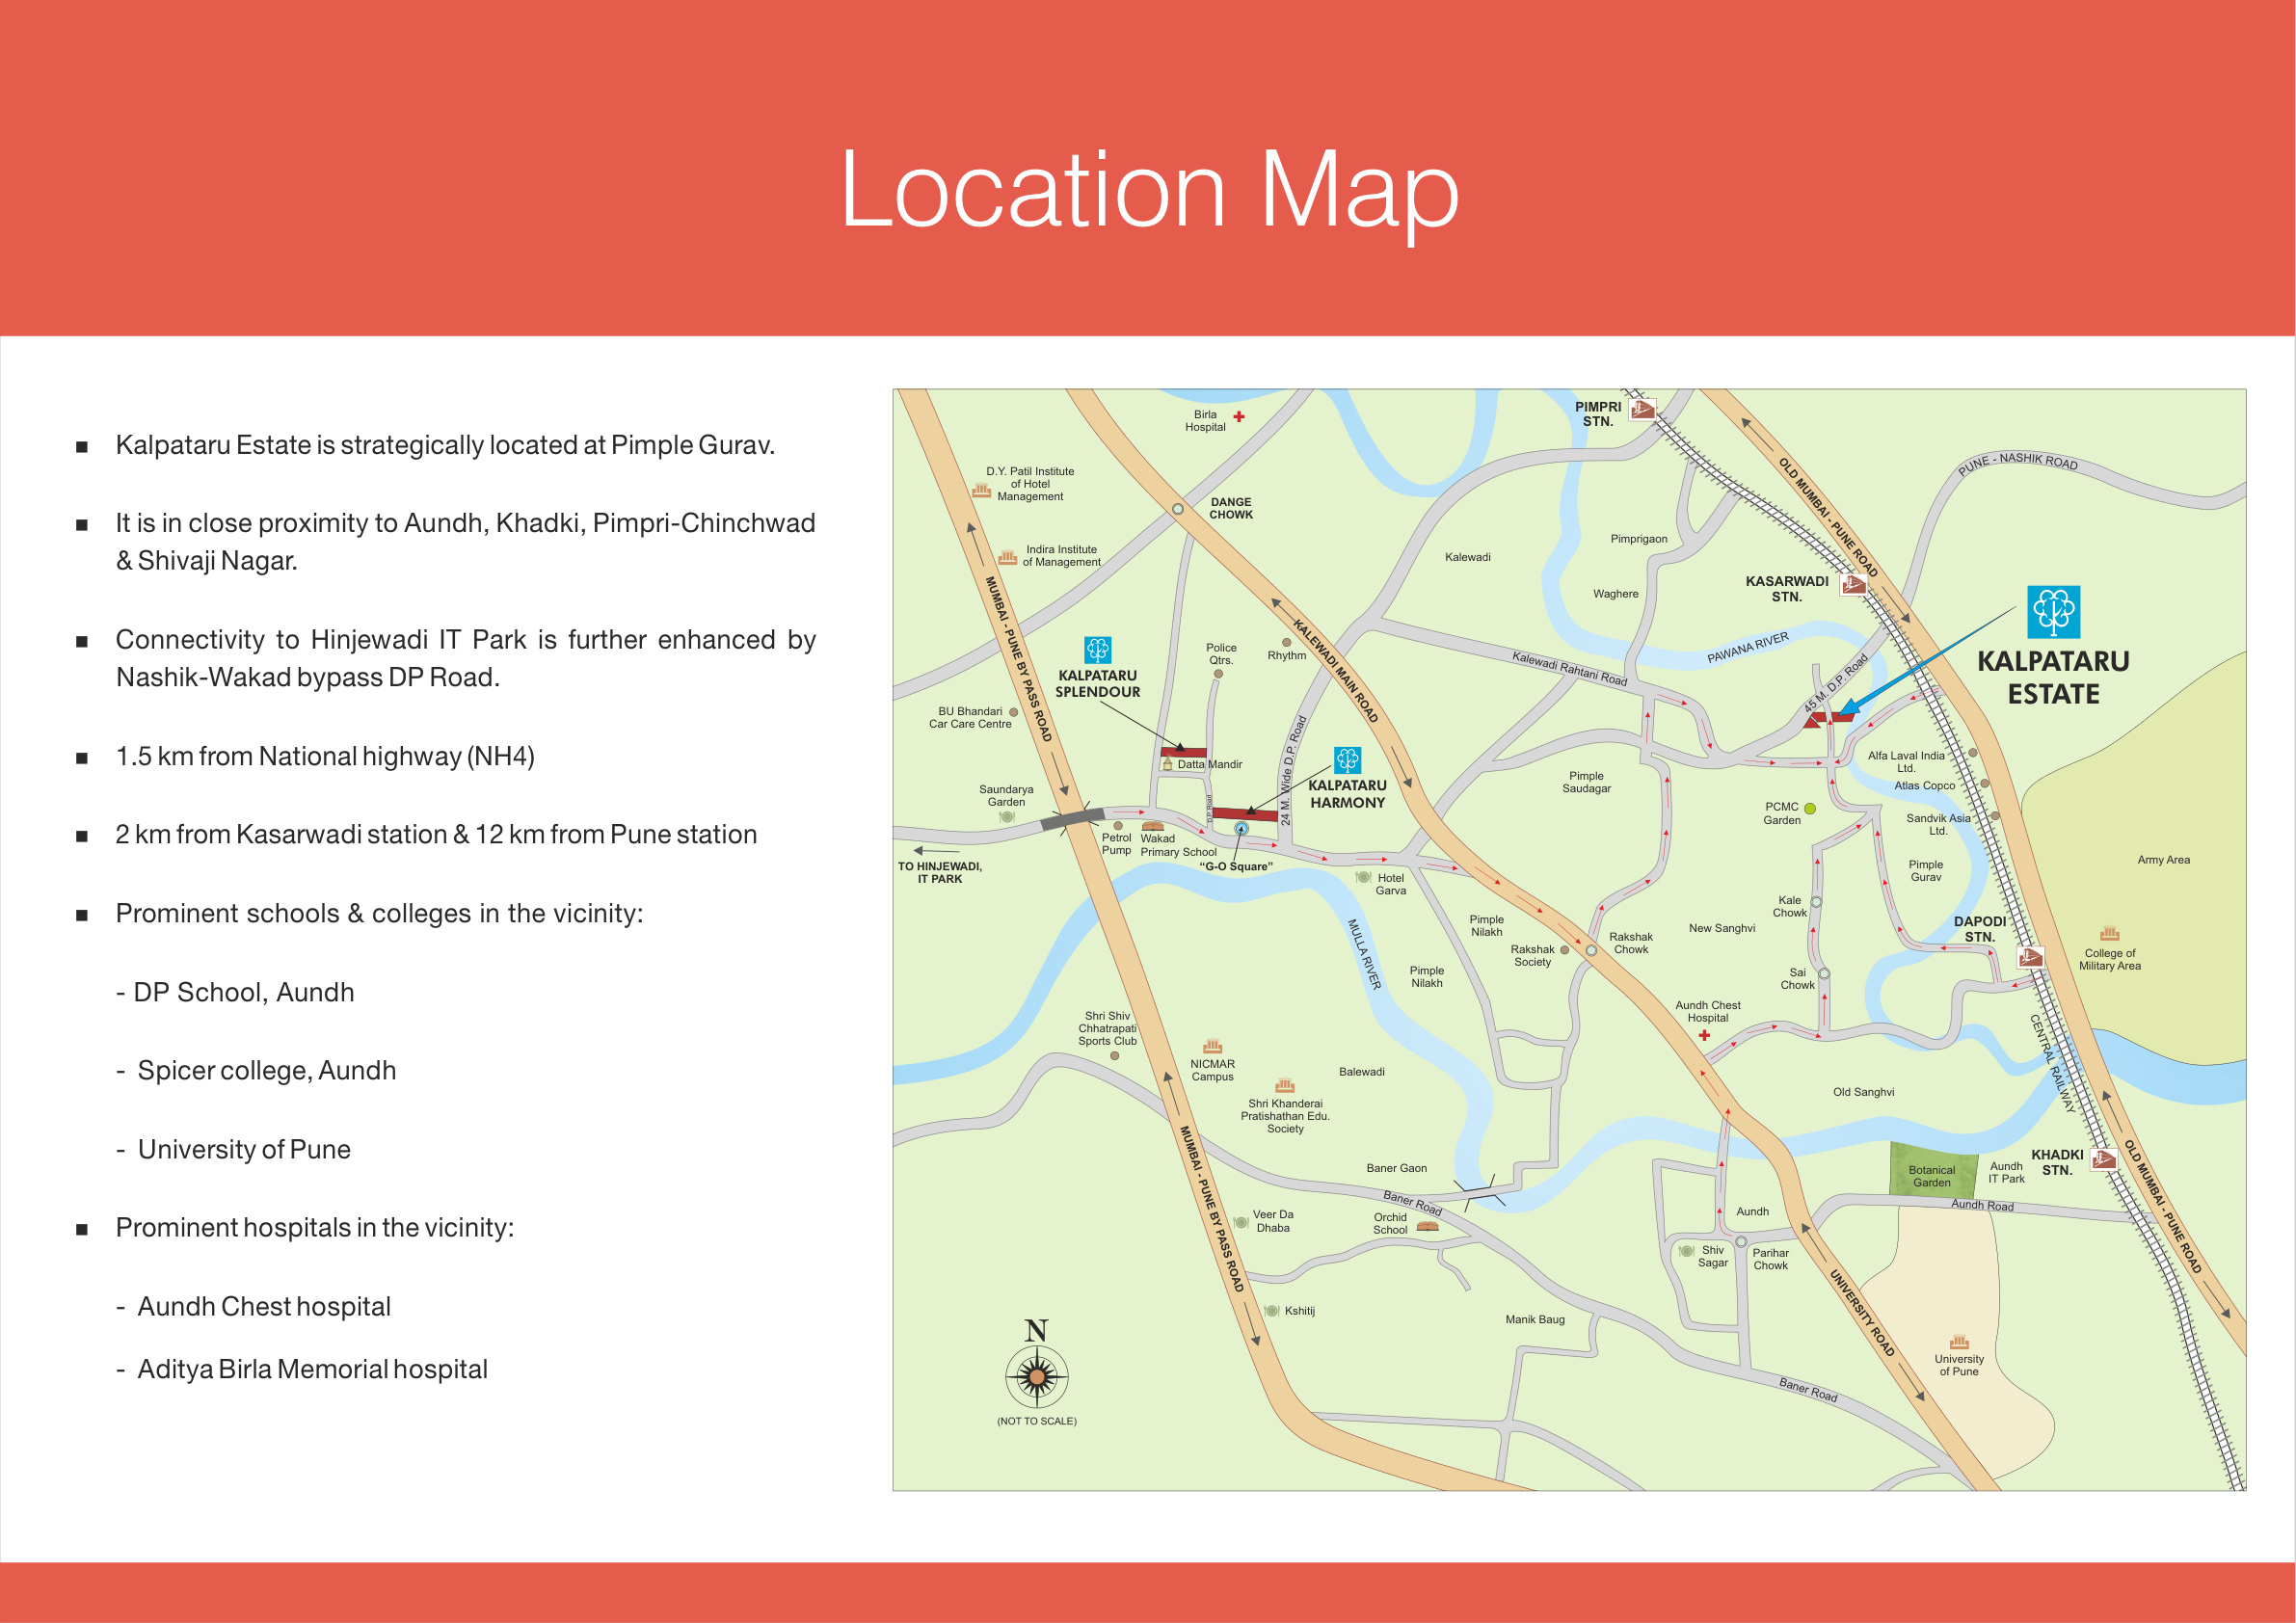Click the "KALEWADI MAIN ROAD" label
The image size is (2296, 1623).
tap(1335, 670)
